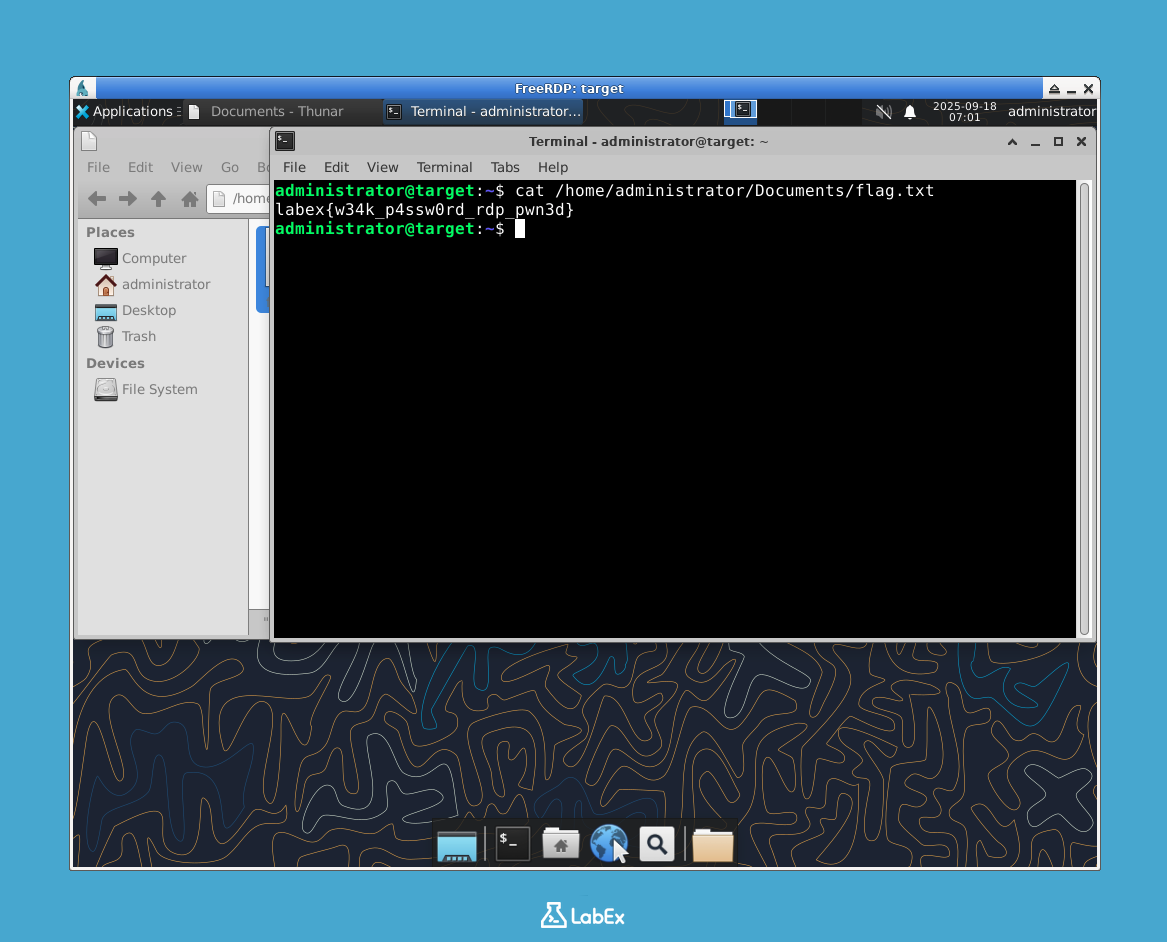1167x942 pixels.
Task: Select File System under Devices
Action: tap(160, 389)
